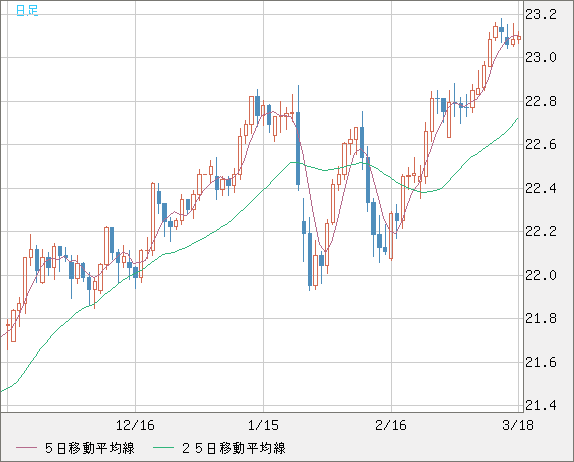574x462 pixels.
Task: Click the 22.8 price axis label
Action: click(541, 101)
